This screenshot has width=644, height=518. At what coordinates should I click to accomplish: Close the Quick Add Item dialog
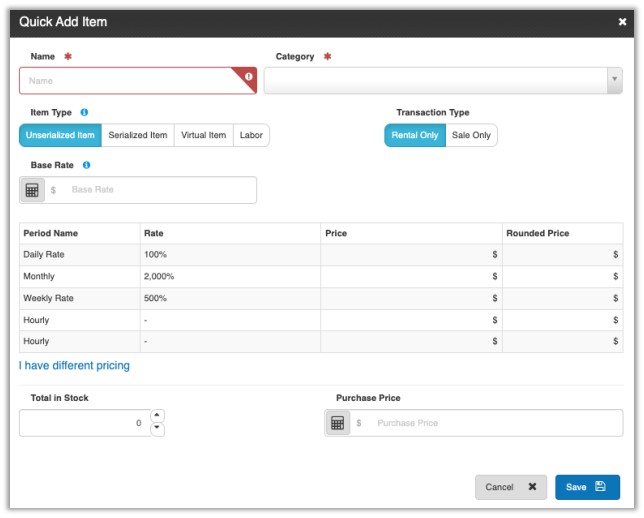622,22
